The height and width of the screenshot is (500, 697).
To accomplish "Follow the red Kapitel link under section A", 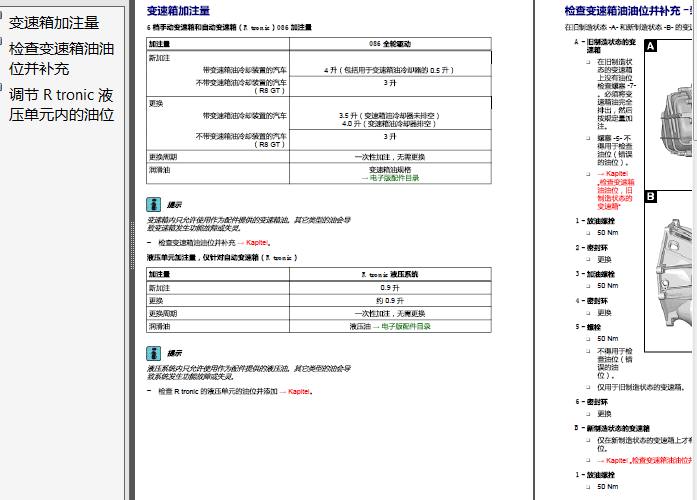I will point(616,190).
